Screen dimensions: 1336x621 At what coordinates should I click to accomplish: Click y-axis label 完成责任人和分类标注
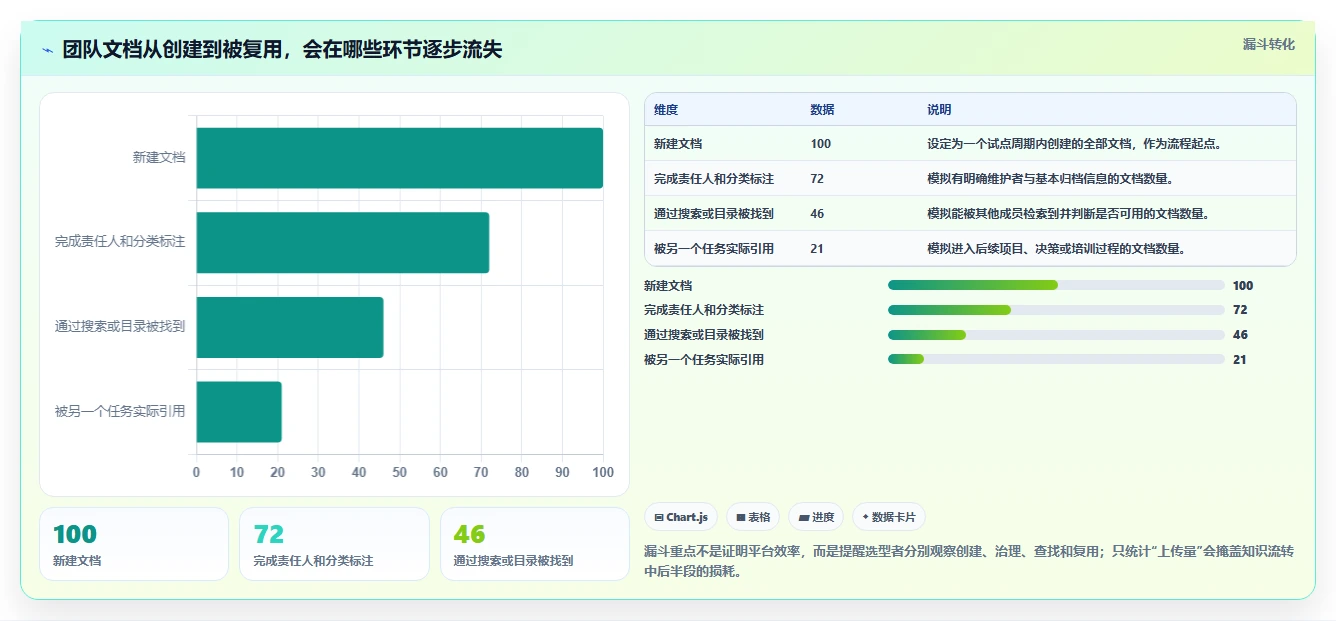(x=120, y=242)
